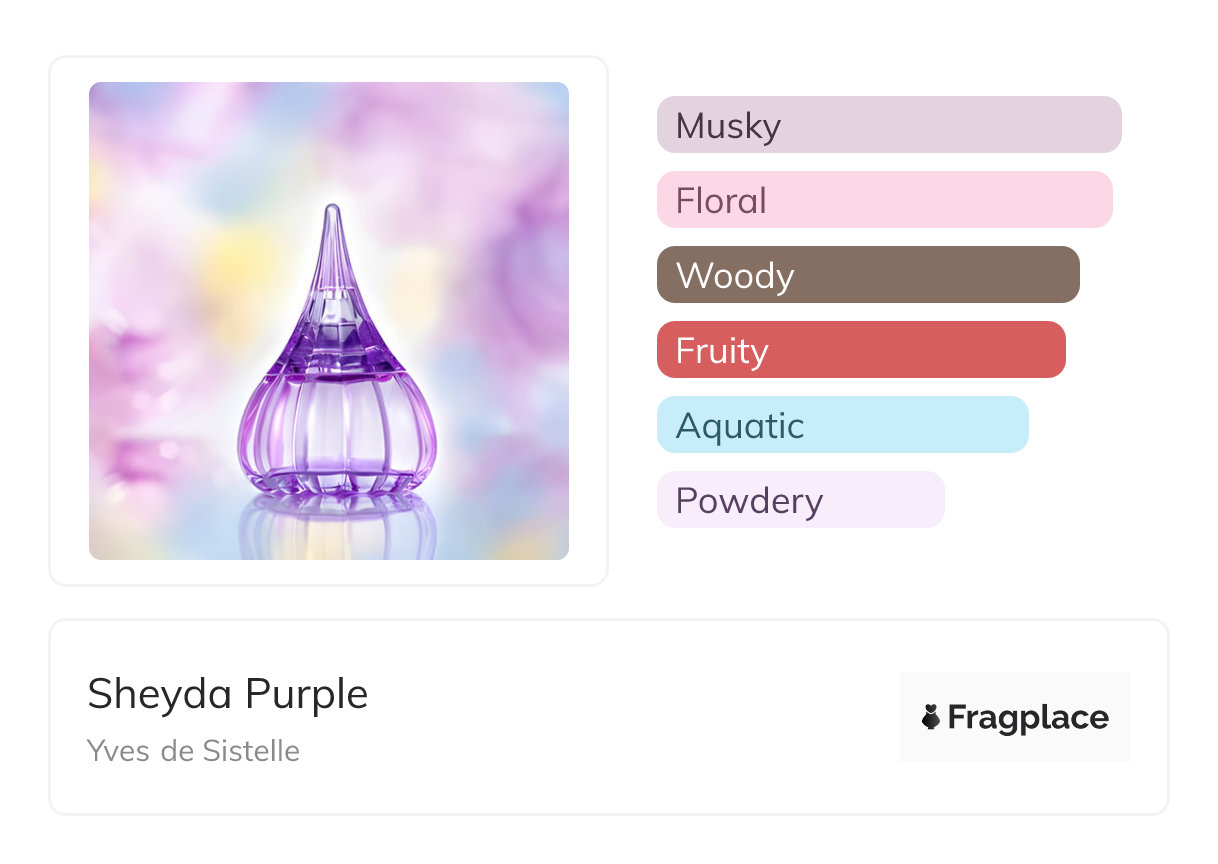The width and height of the screenshot is (1218, 864).
Task: Select the pink Floral accord bar
Action: (884, 200)
